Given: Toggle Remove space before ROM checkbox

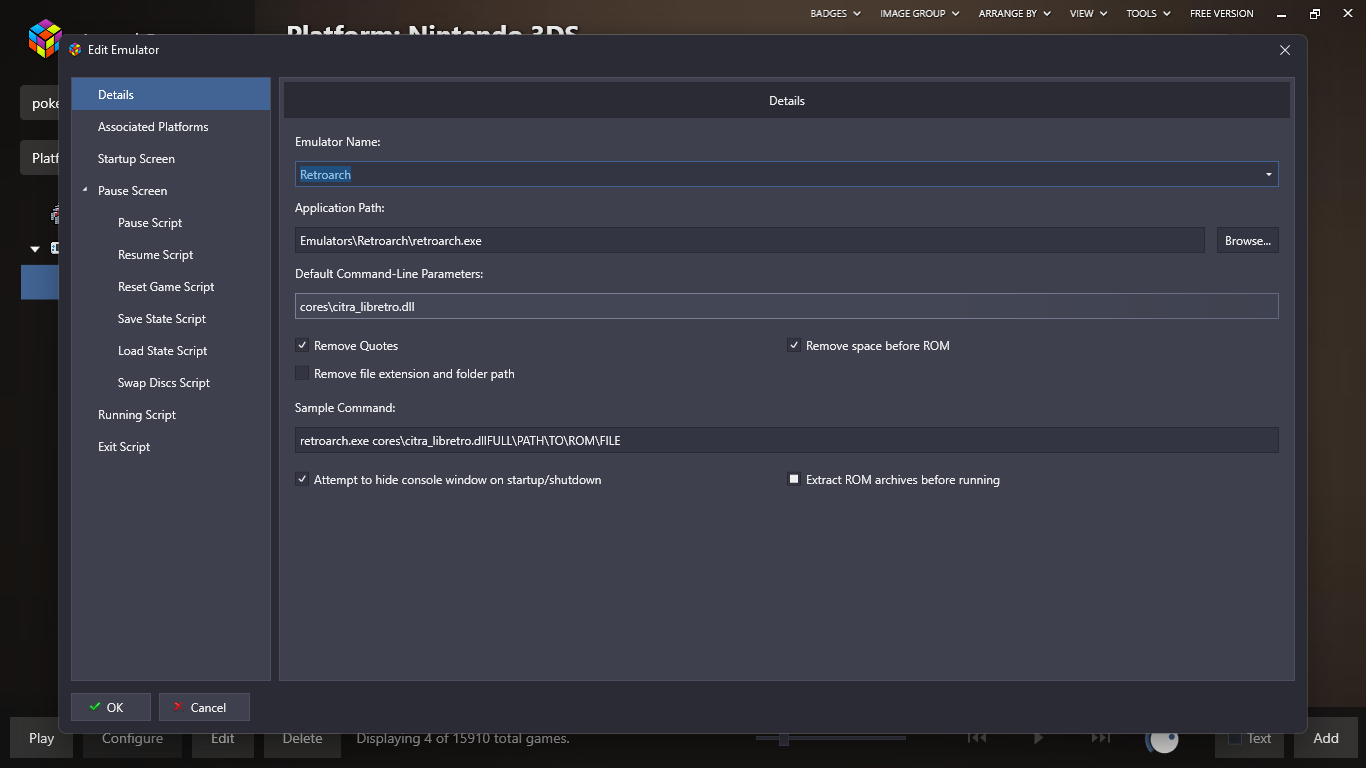Looking at the screenshot, I should (x=794, y=345).
